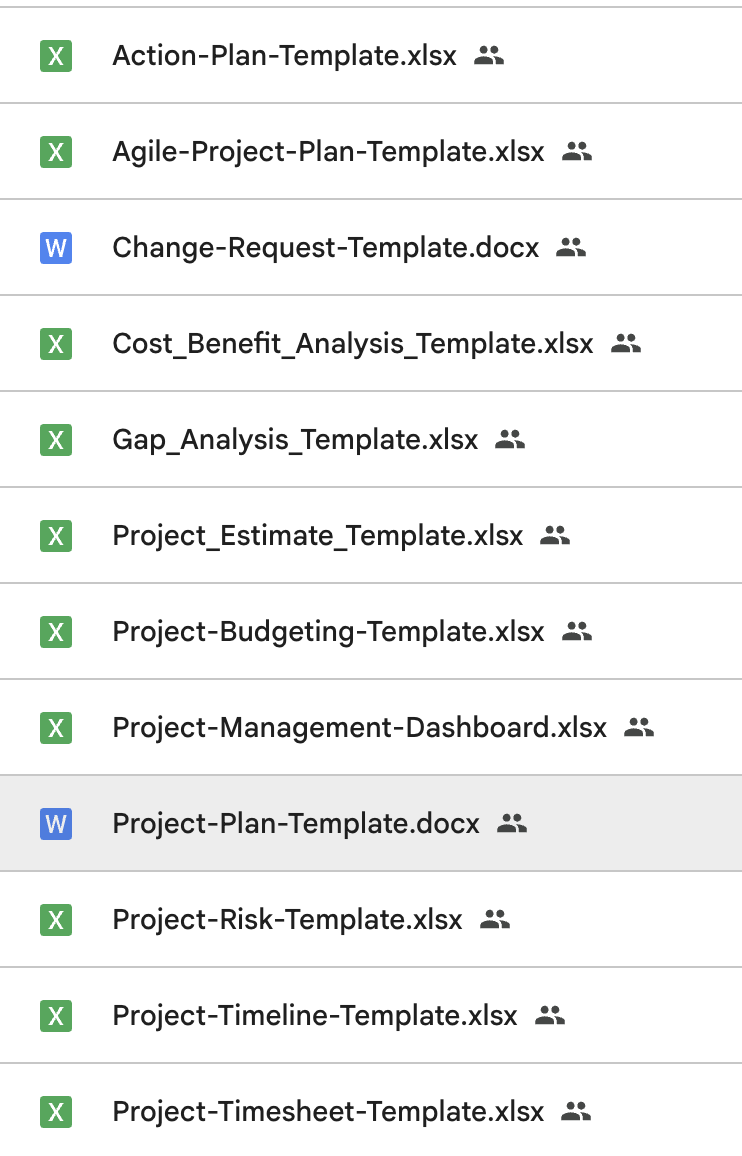The width and height of the screenshot is (742, 1156).
Task: Open Change-Request-Template.docx document
Action: [325, 248]
